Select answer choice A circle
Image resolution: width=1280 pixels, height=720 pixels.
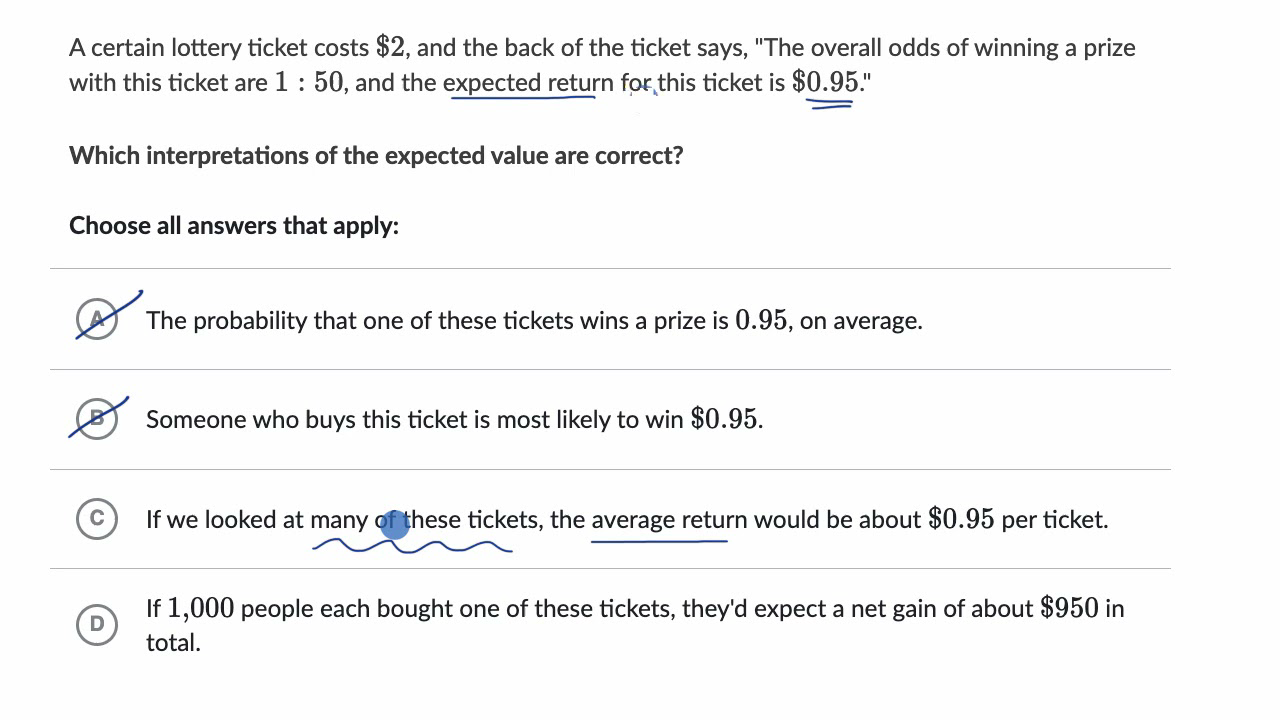[x=97, y=320]
